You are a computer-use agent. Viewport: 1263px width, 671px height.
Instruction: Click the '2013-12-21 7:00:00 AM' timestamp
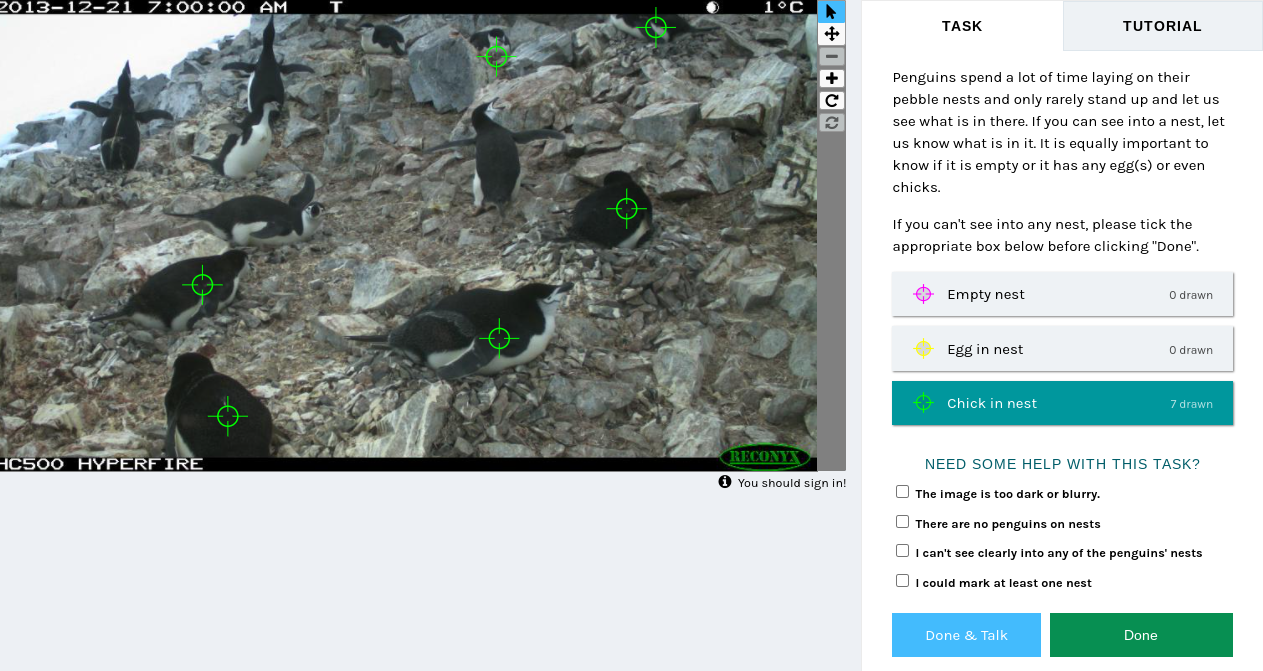[x=146, y=7]
